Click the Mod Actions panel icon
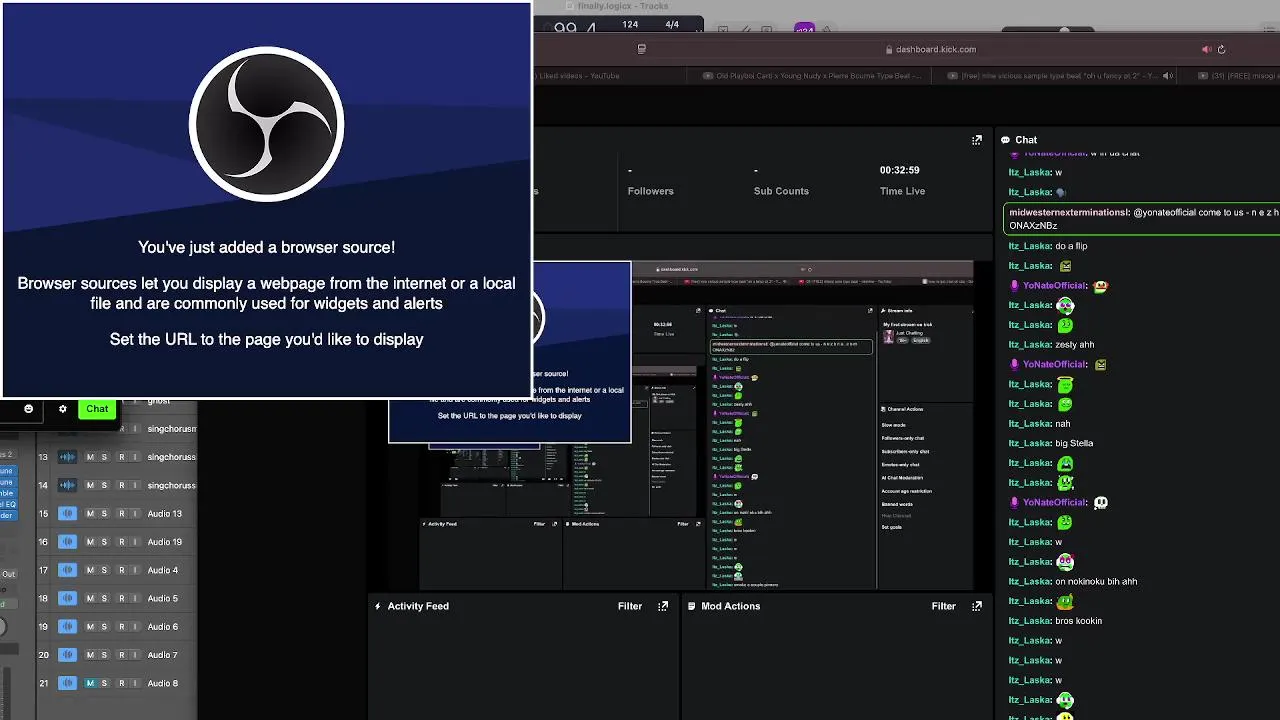This screenshot has height=720, width=1280. click(691, 606)
